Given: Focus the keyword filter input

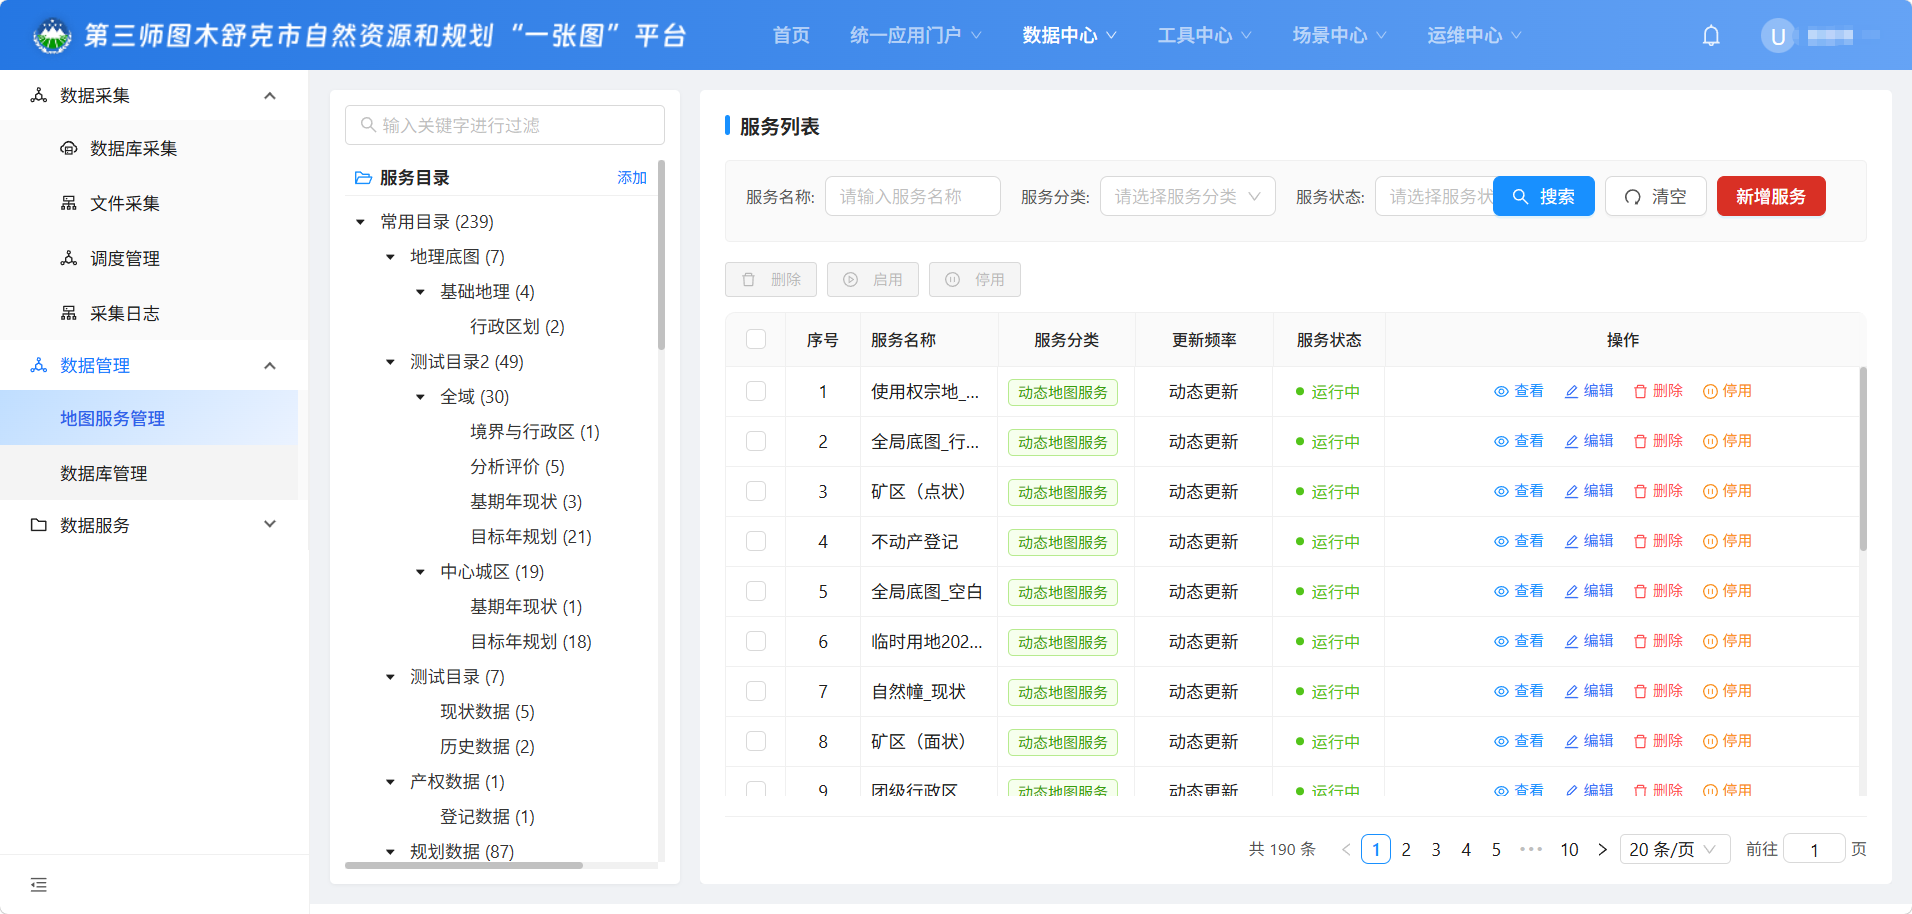Looking at the screenshot, I should (x=505, y=125).
